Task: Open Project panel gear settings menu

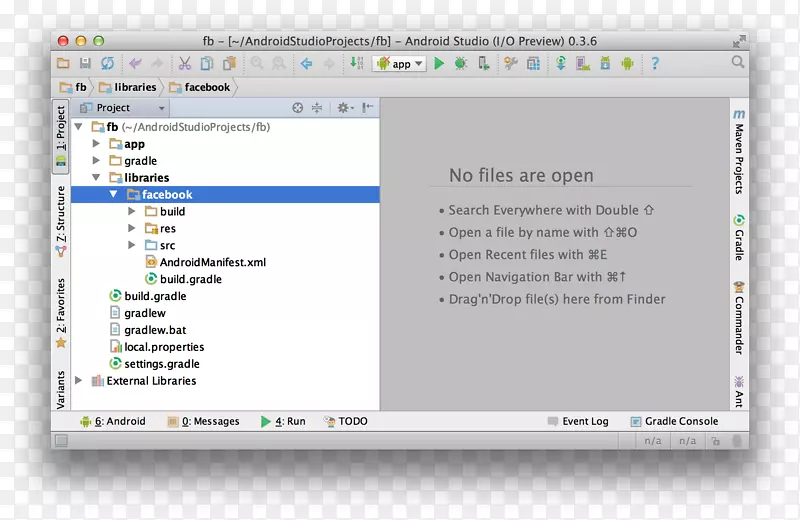Action: [x=345, y=108]
